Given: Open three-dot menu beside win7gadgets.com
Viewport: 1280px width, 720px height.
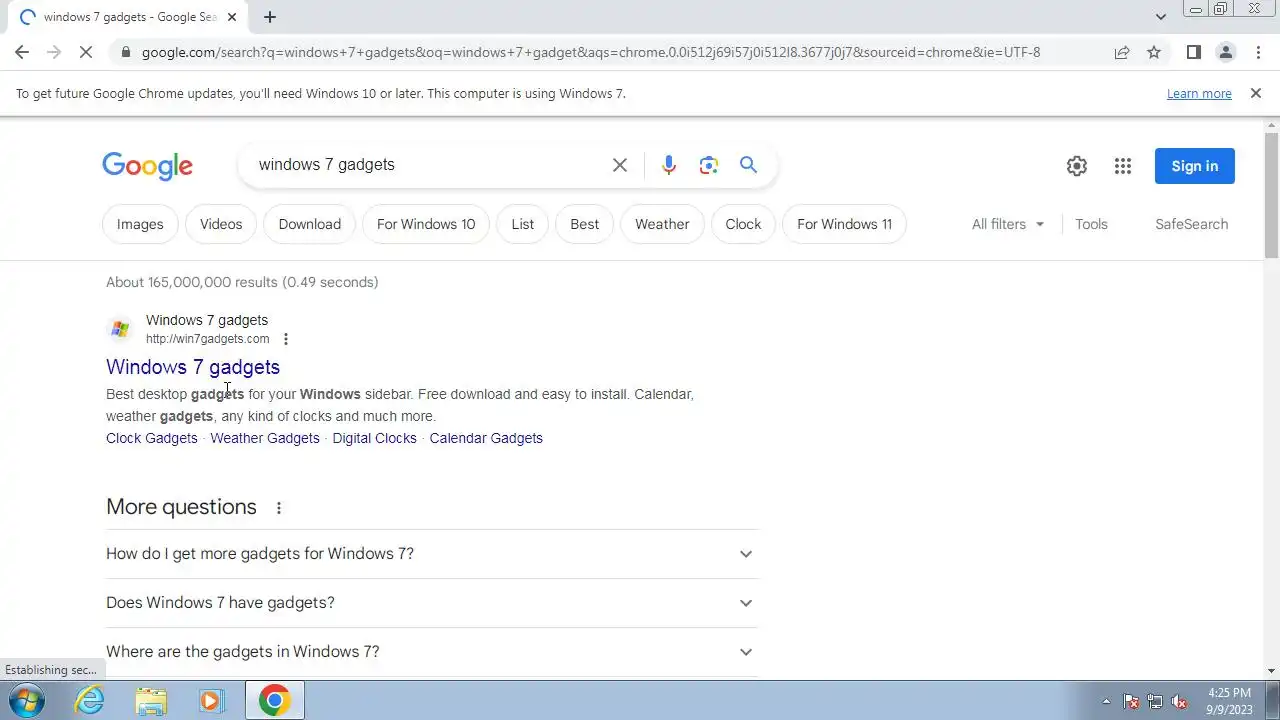Looking at the screenshot, I should coord(286,339).
